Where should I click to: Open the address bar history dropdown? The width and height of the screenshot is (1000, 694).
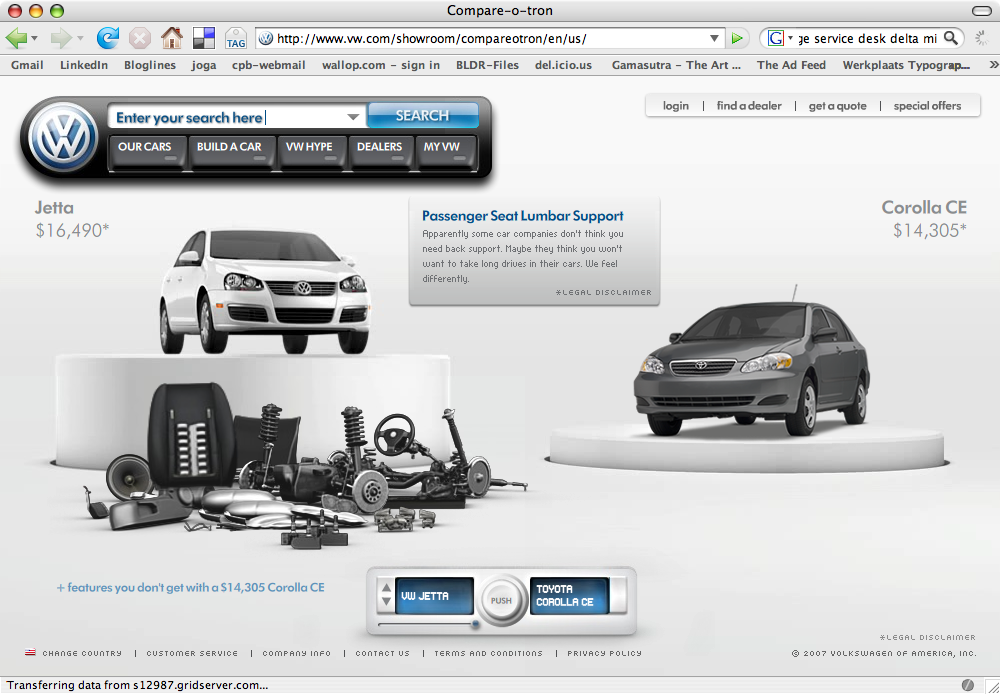[x=716, y=37]
